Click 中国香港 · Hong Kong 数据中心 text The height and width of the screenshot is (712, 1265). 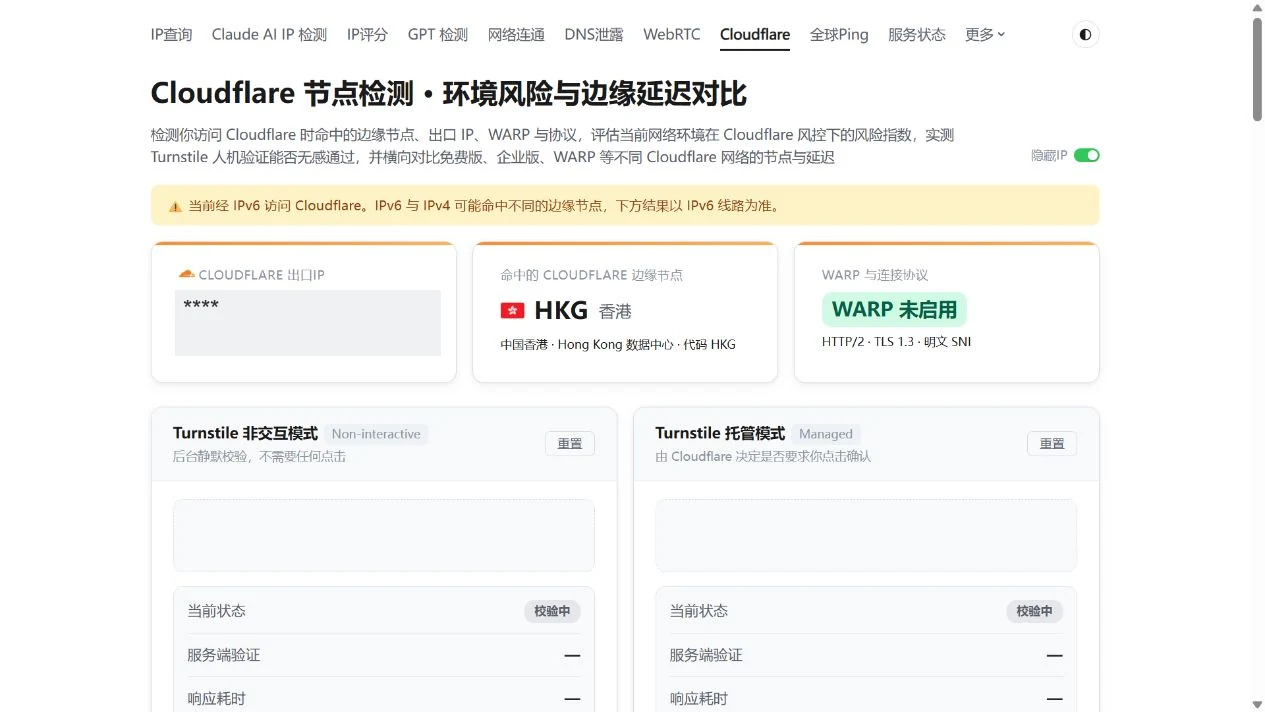click(618, 344)
